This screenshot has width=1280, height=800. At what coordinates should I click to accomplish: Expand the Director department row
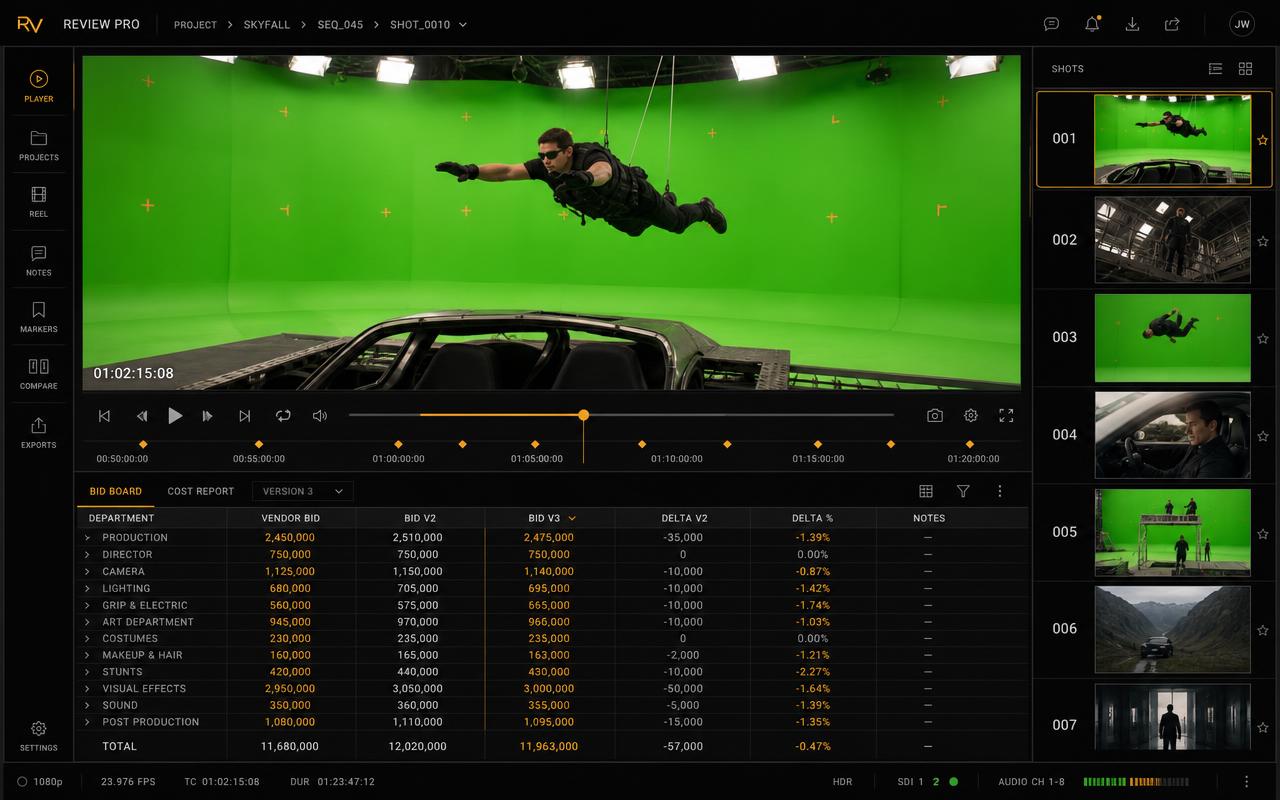pos(87,555)
